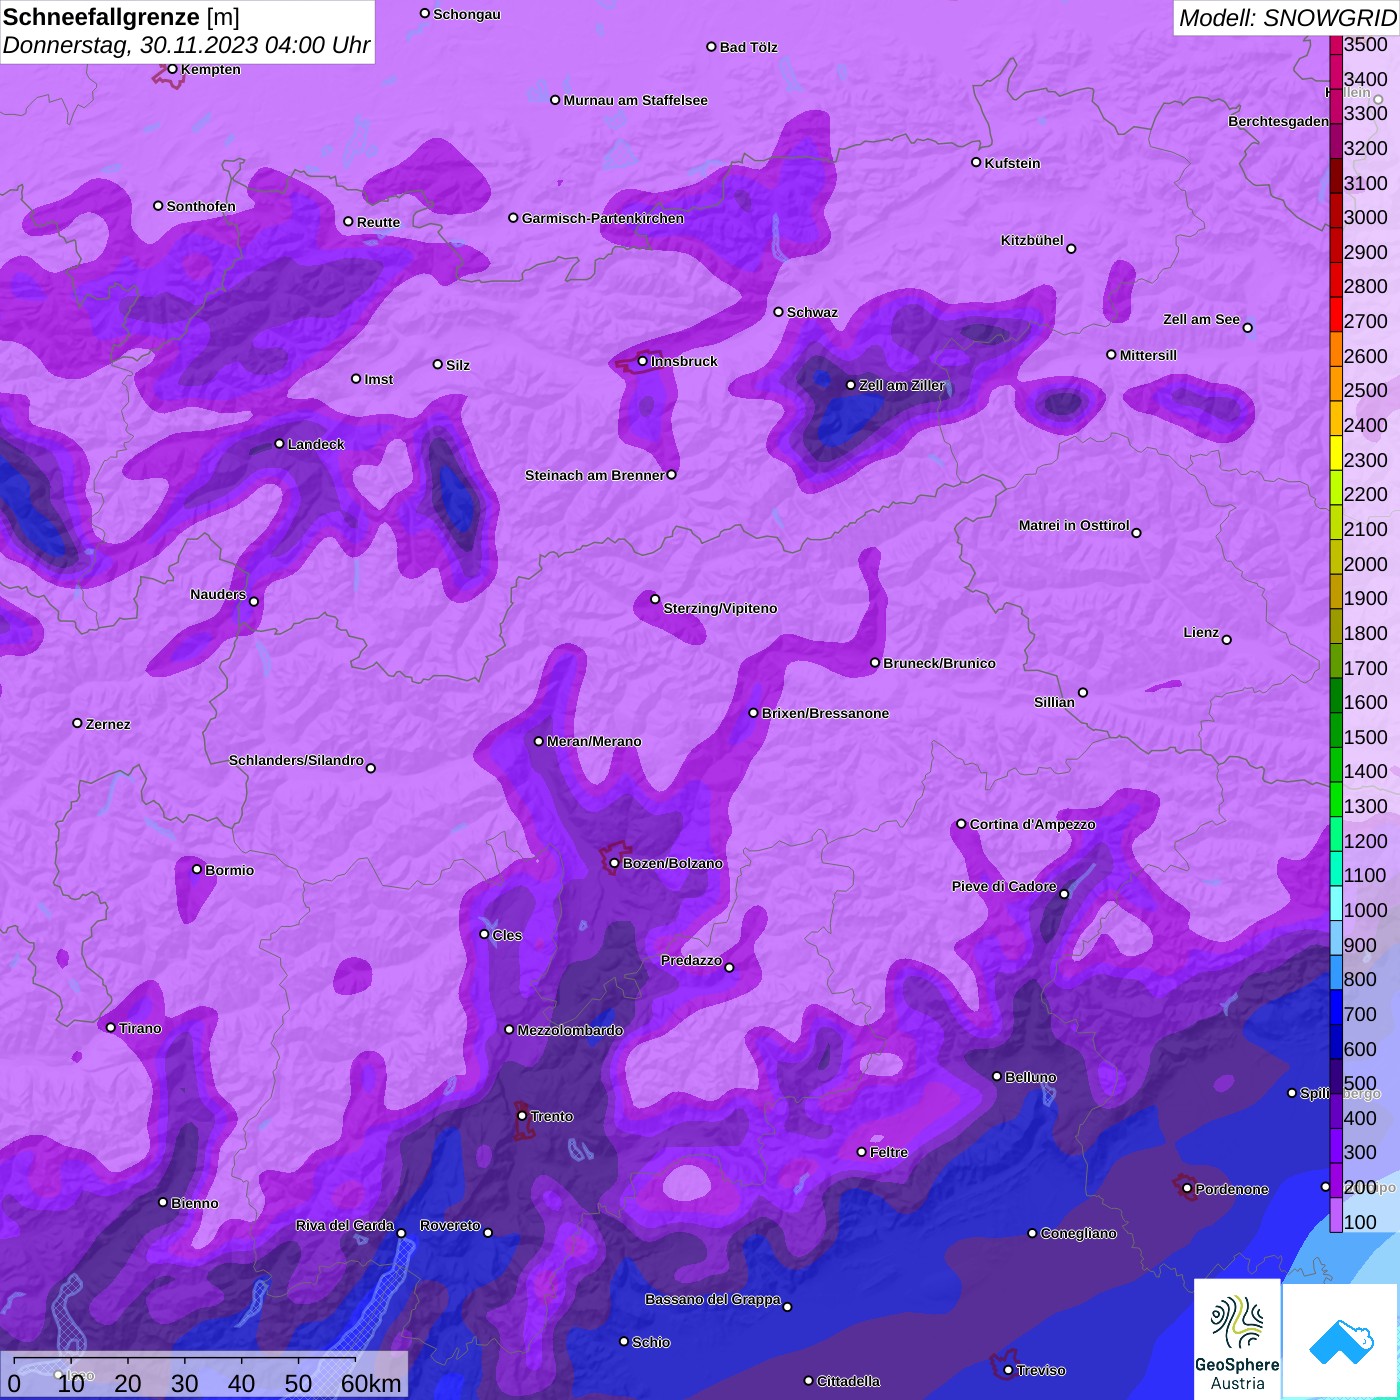1400x1400 pixels.
Task: Select the "2000" legend value
Action: 1365,564
